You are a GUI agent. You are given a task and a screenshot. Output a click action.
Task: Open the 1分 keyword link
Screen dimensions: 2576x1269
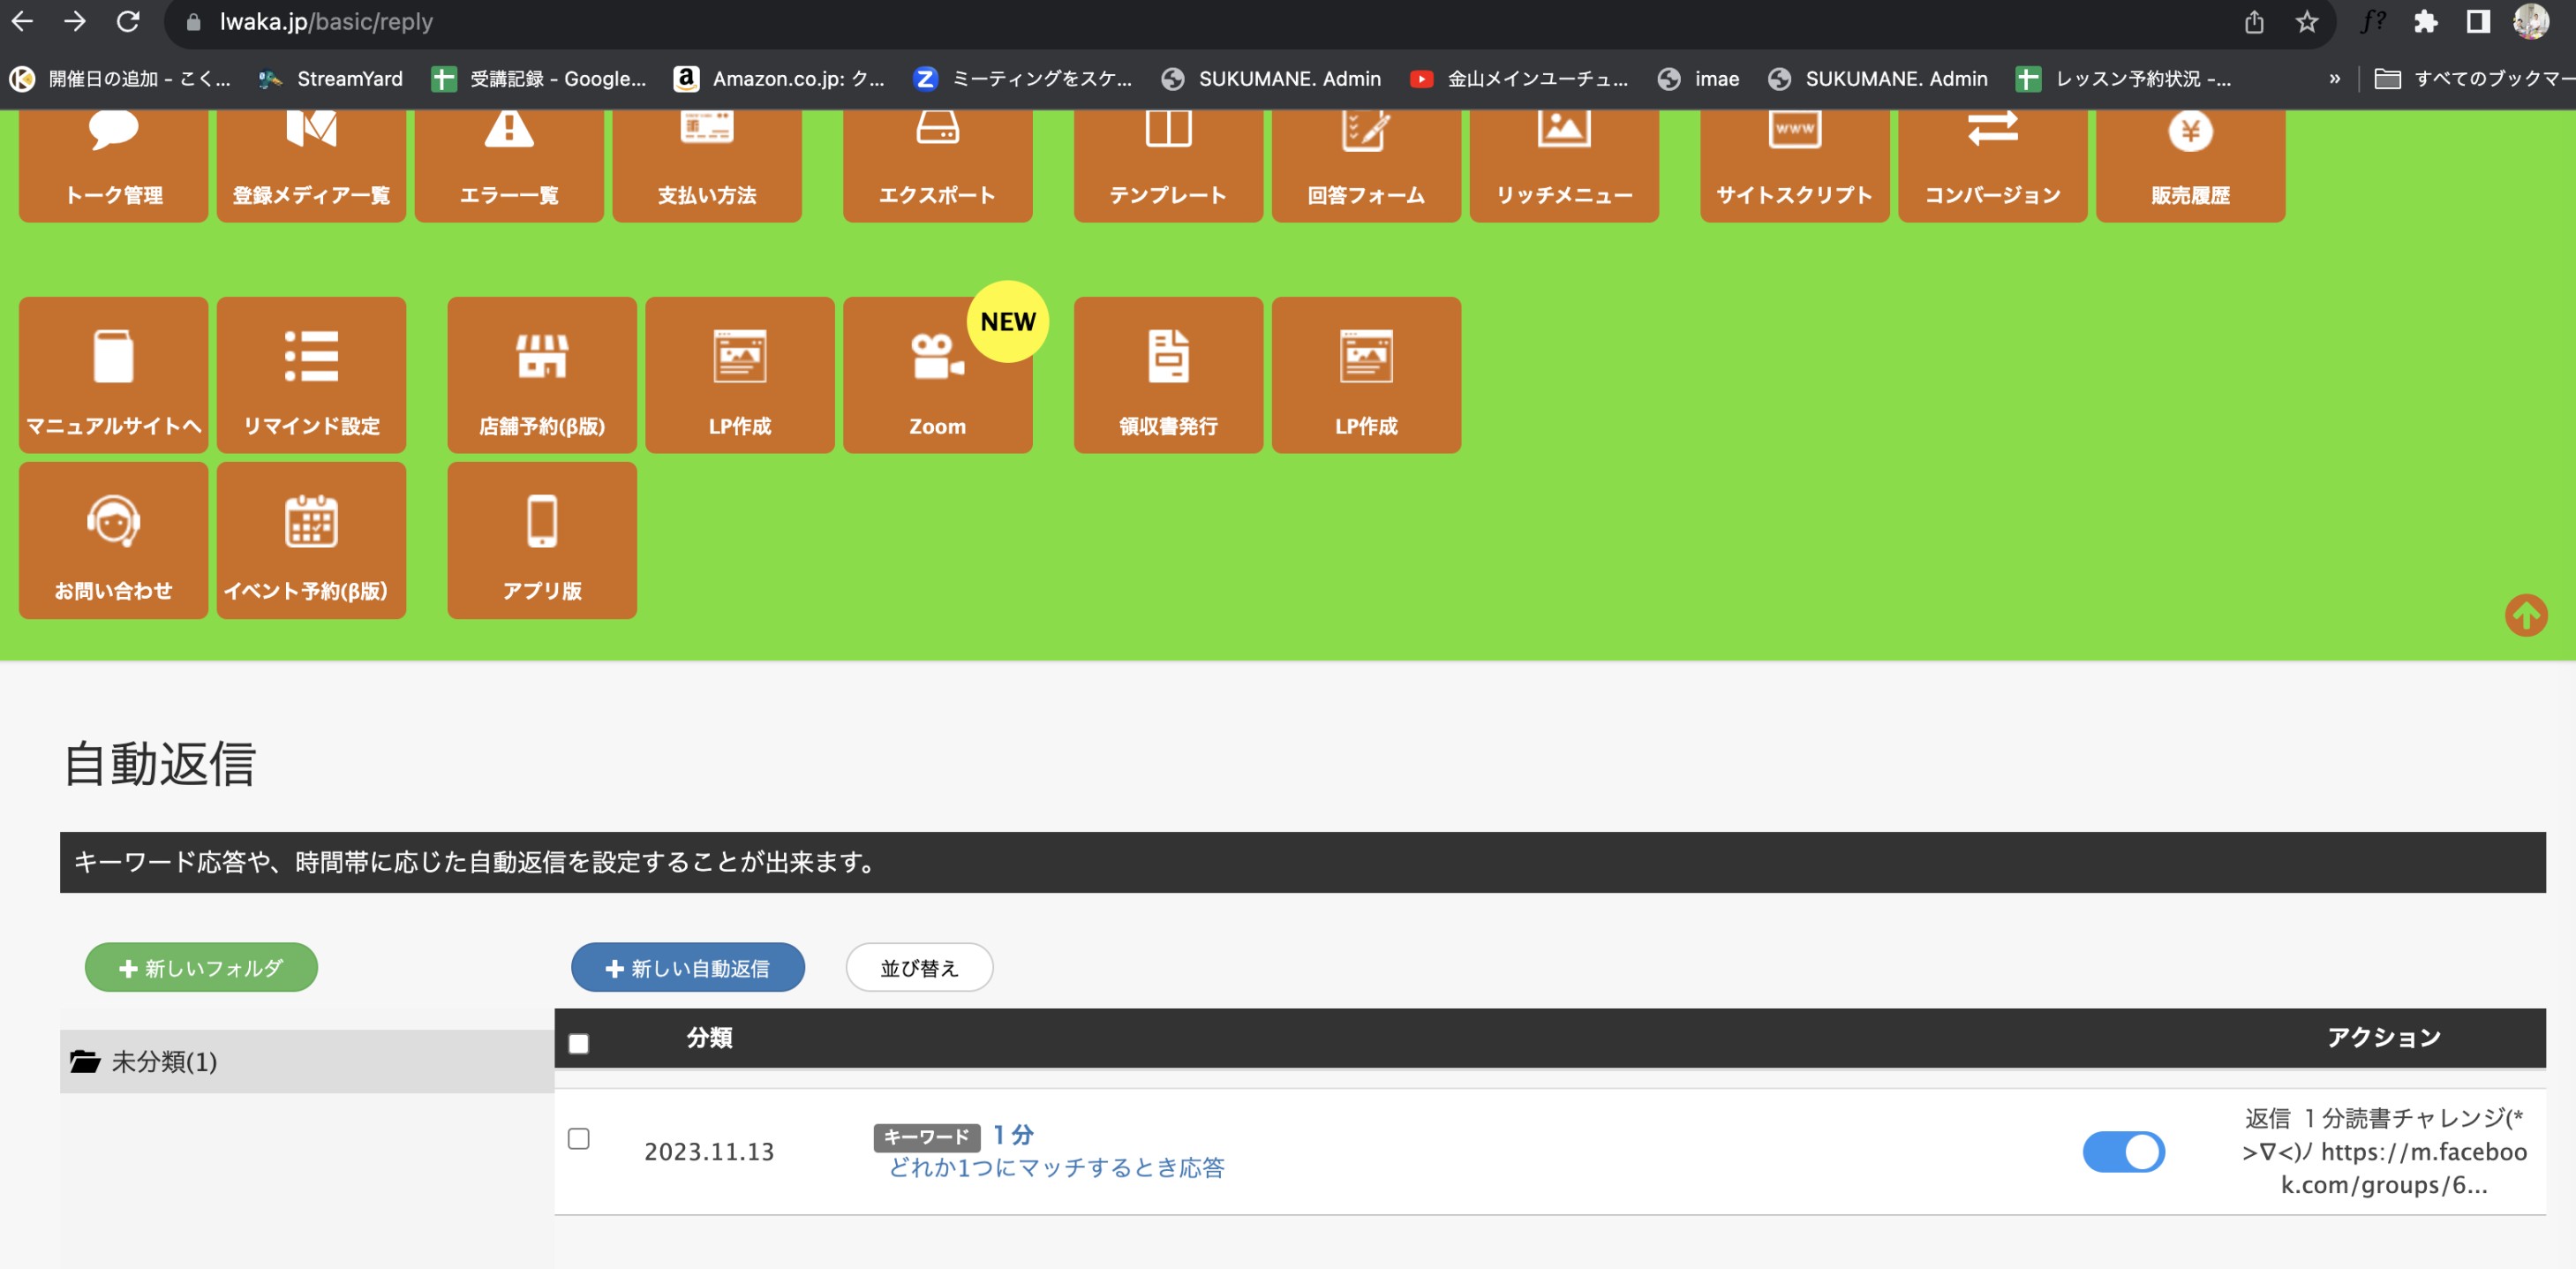point(1013,1135)
